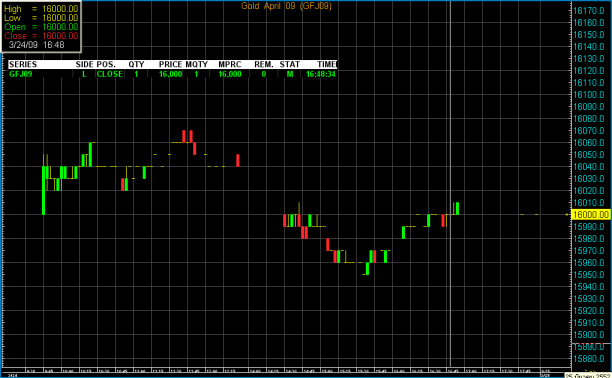Click the PRICE column header
This screenshot has height=378, width=612.
coord(170,64)
